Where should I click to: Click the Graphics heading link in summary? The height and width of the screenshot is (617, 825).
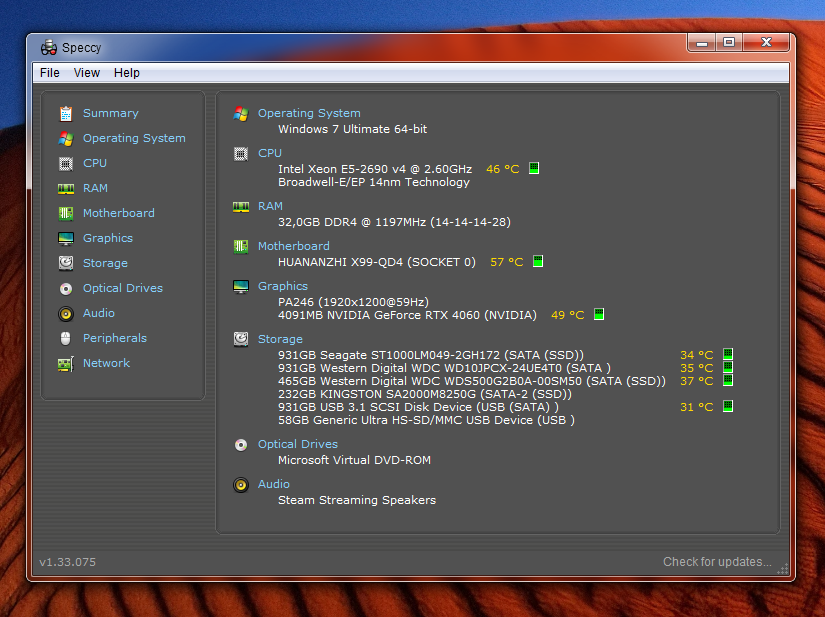[x=283, y=286]
